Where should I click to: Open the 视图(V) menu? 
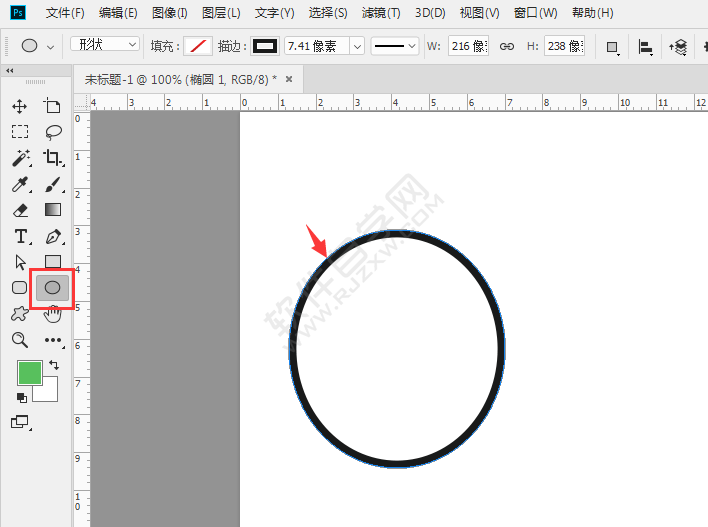tap(480, 13)
